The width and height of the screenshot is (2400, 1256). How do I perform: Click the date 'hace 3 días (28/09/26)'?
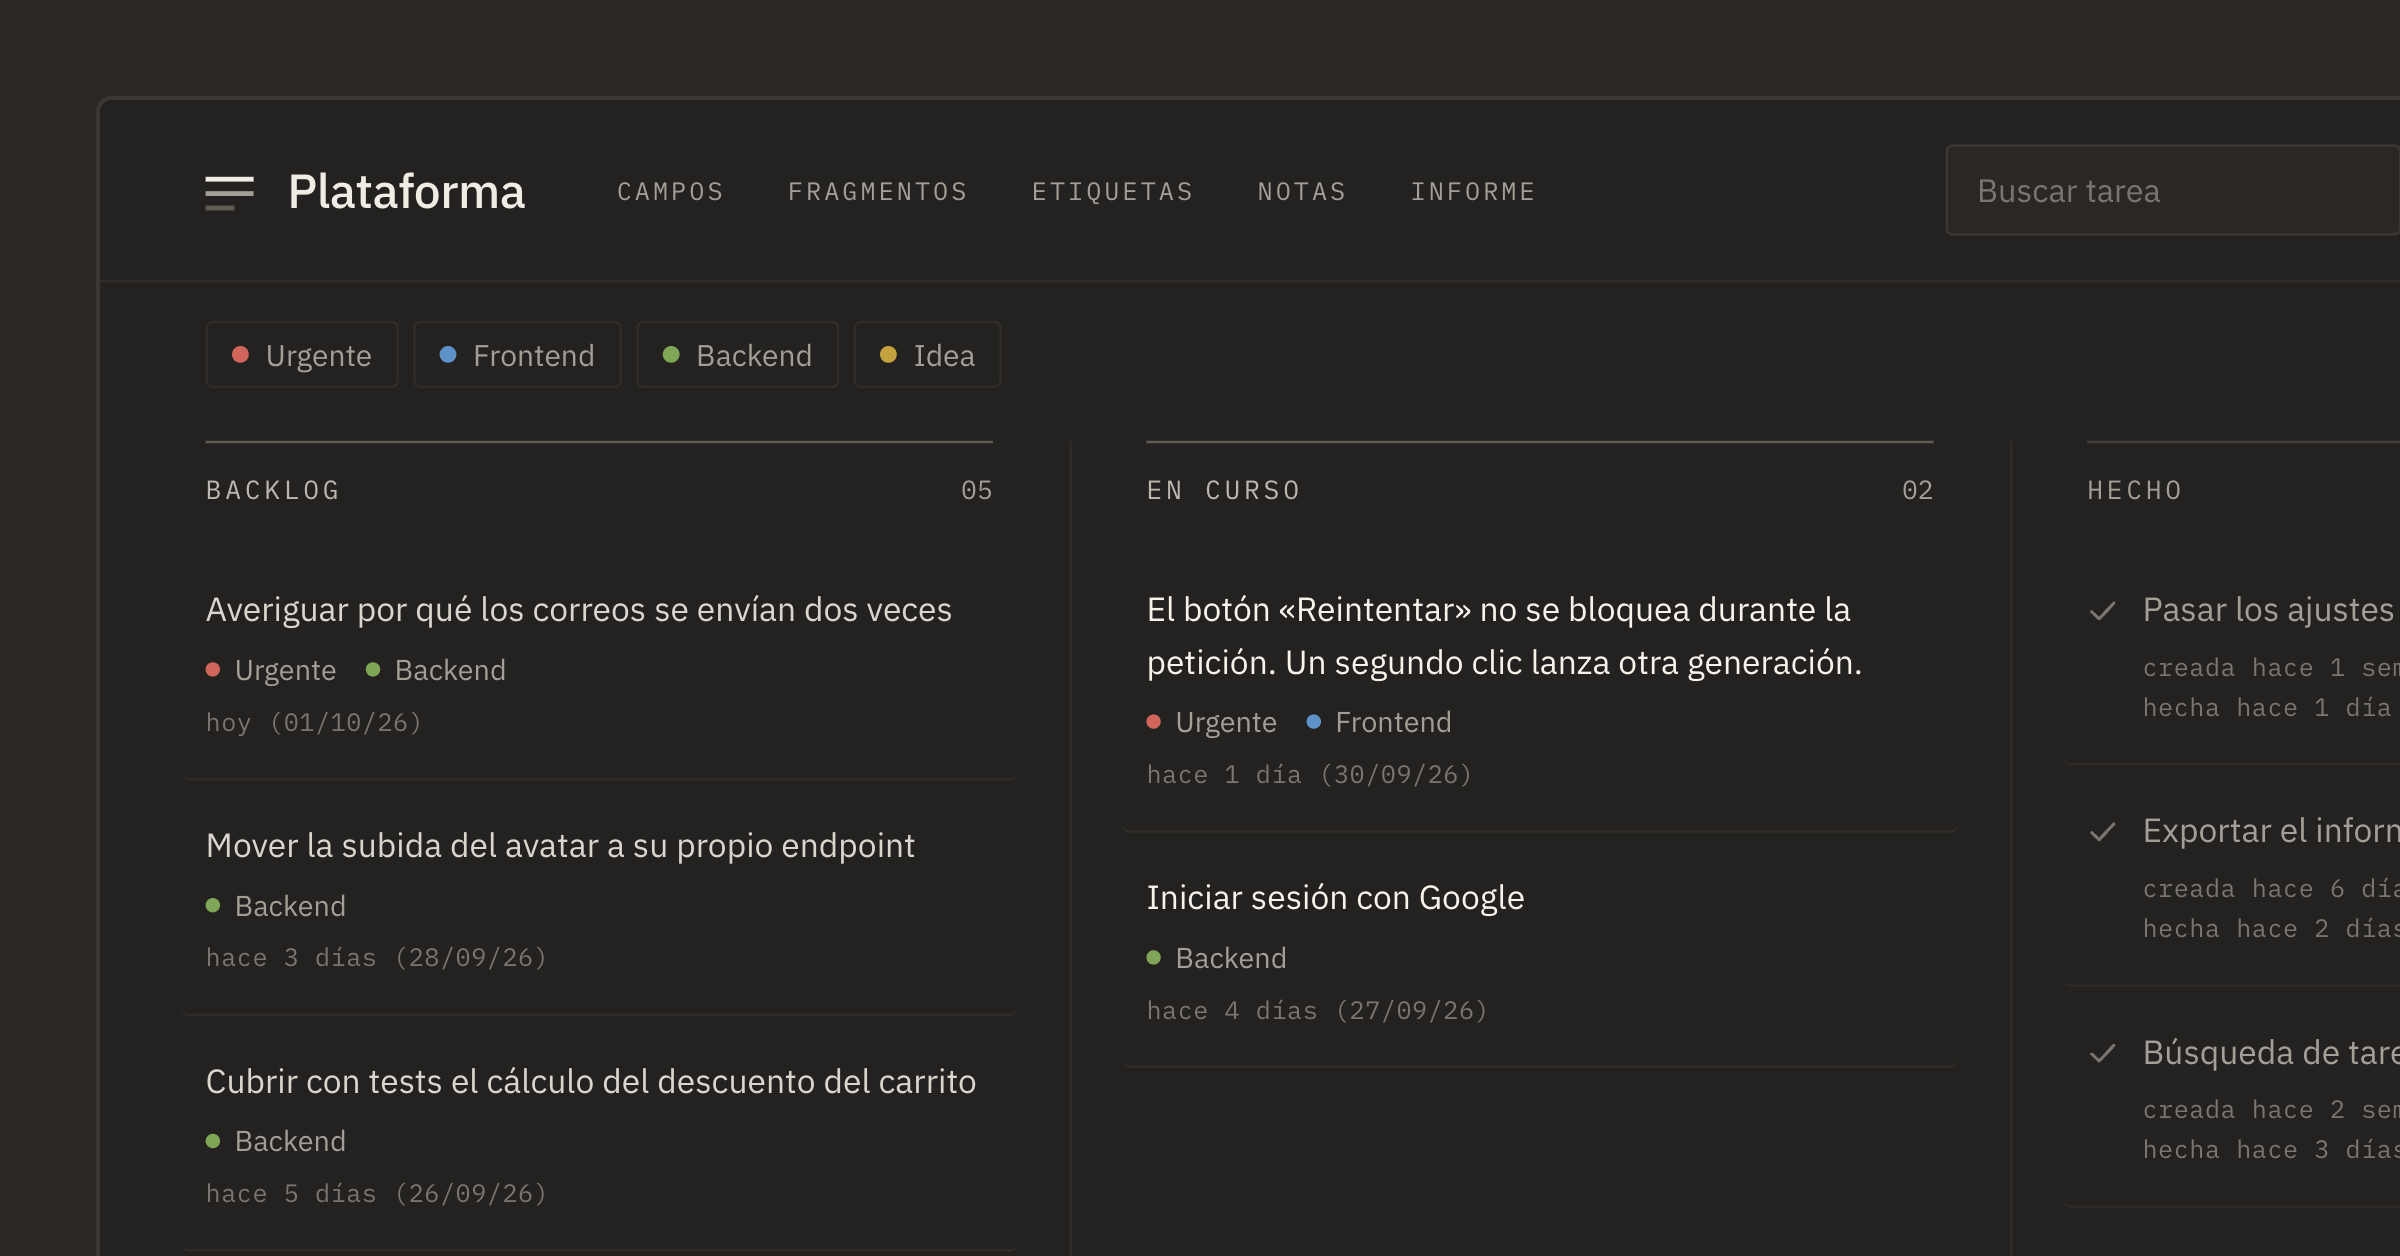377,958
